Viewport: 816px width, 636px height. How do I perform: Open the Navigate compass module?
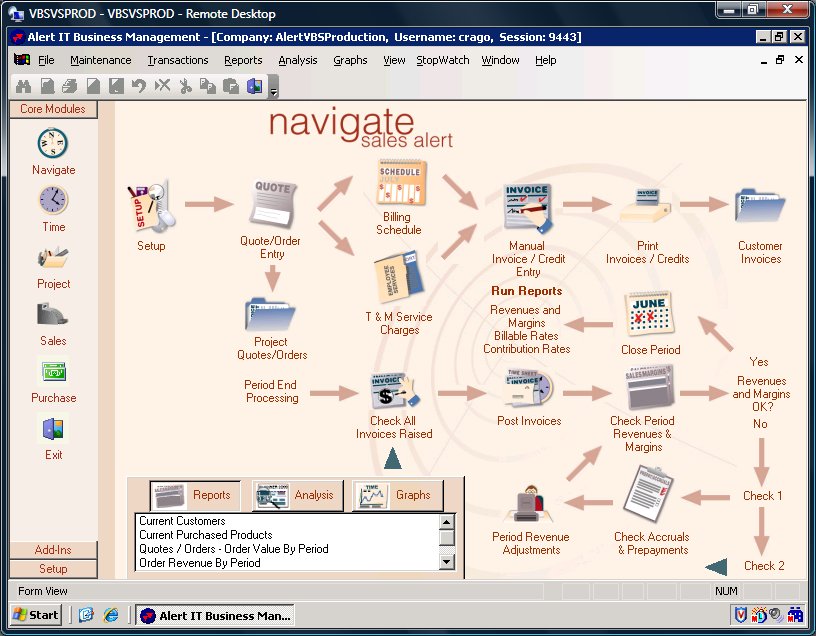(x=53, y=143)
